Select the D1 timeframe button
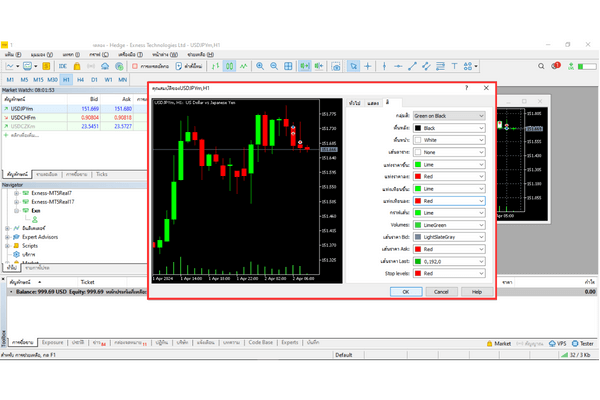This screenshot has height=400, width=600. pos(94,78)
